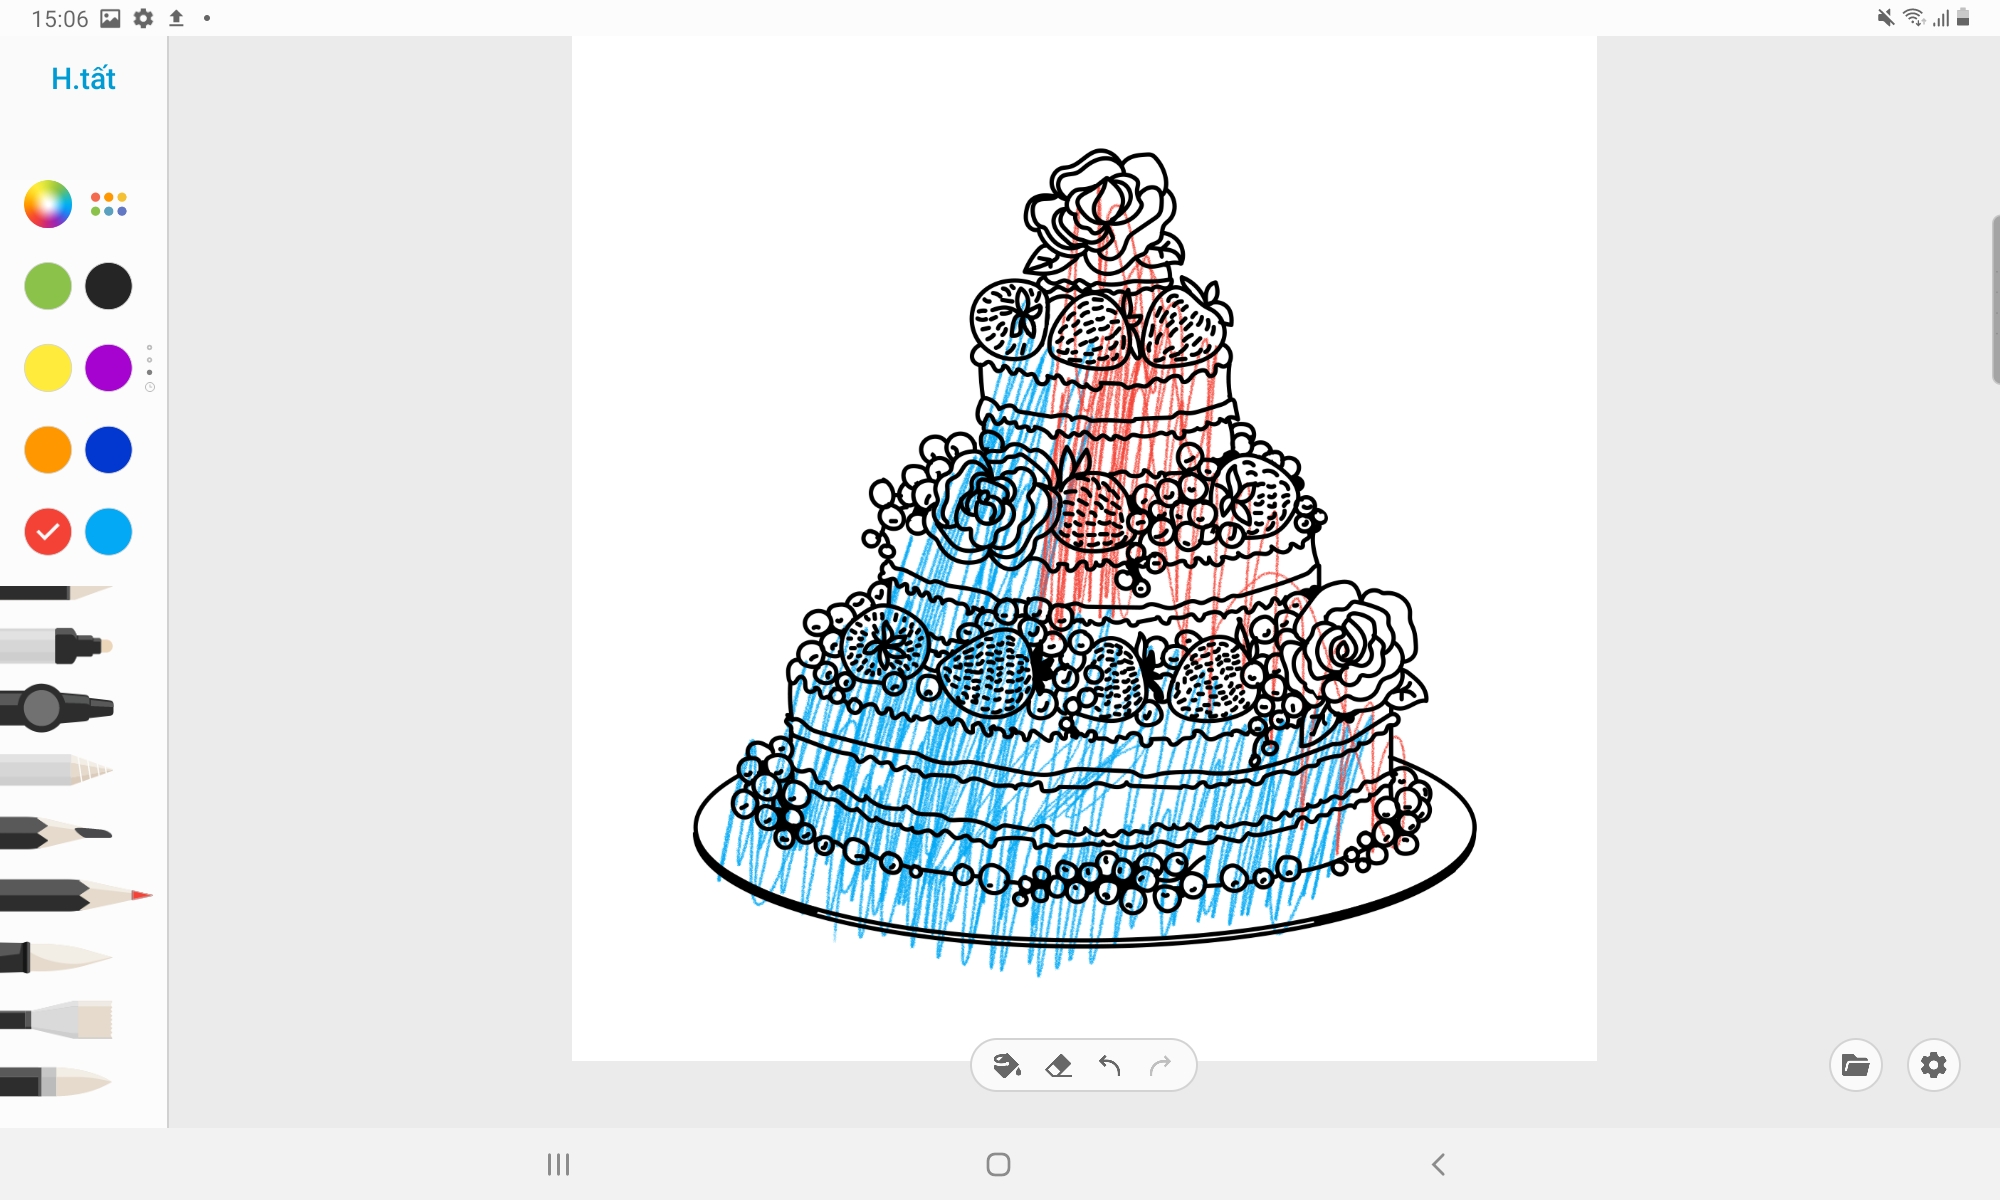Click the right edge scroll handle

tap(1995, 298)
